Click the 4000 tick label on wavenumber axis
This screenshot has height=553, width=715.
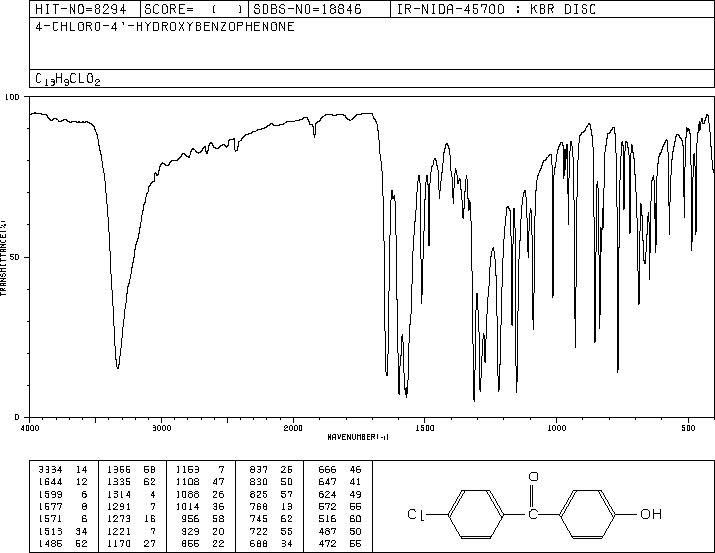(x=30, y=428)
